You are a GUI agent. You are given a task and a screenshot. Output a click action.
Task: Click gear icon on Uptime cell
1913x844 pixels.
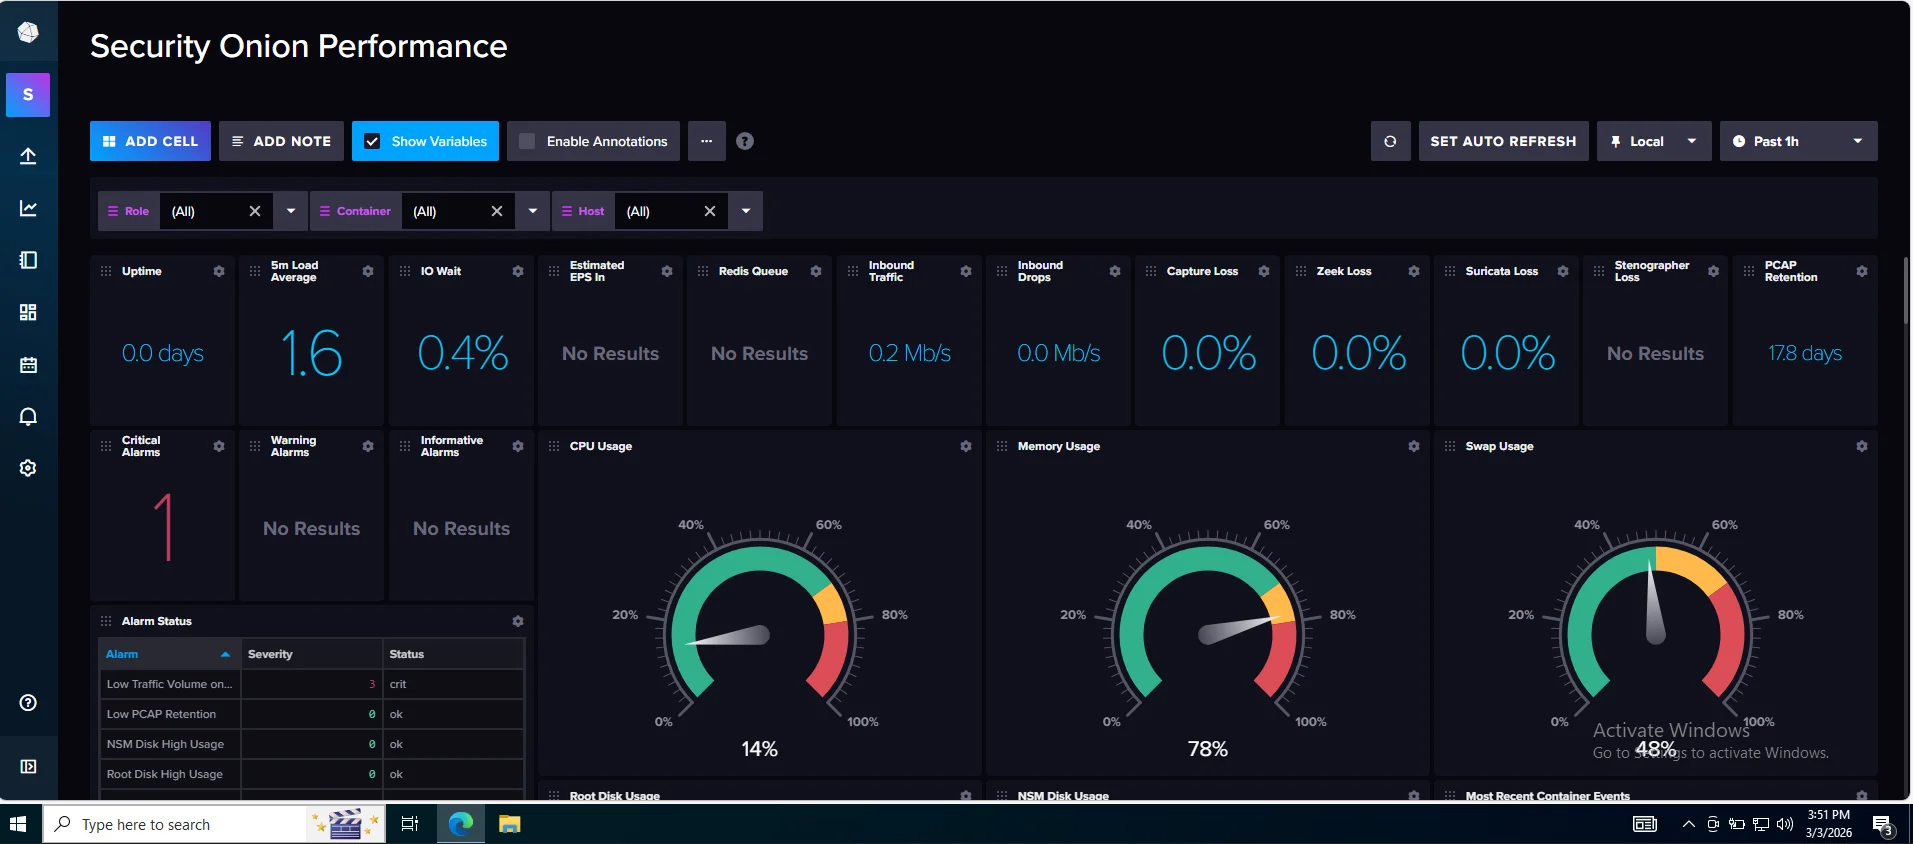coord(219,271)
